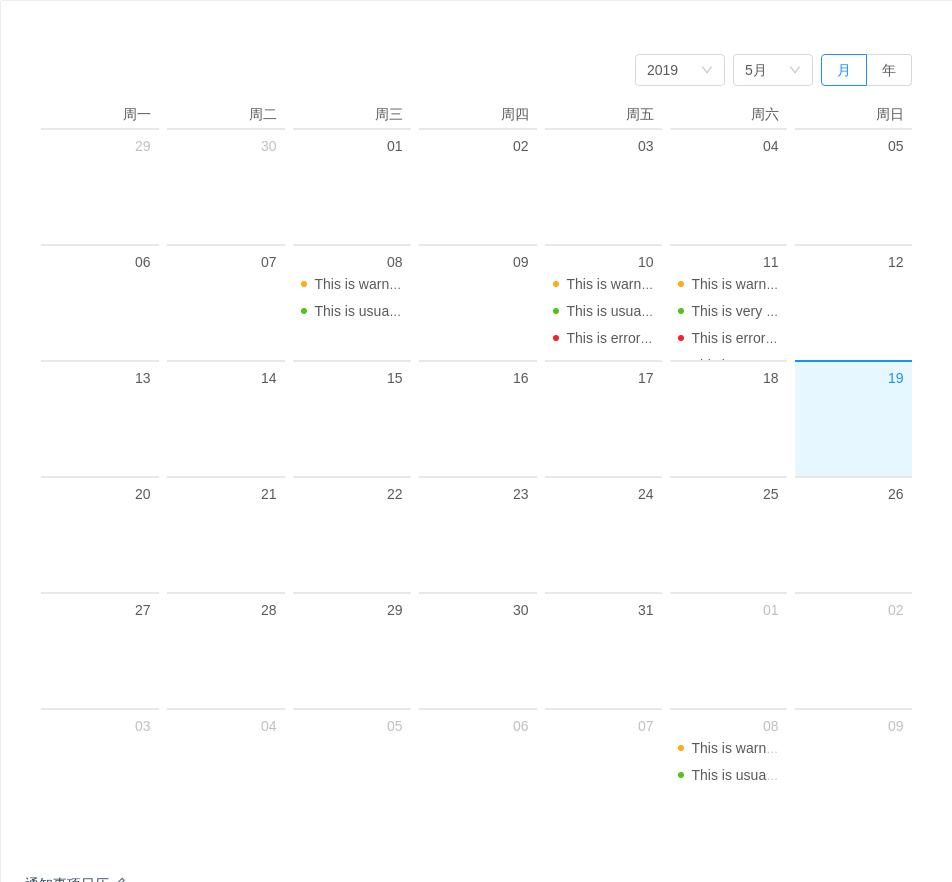This screenshot has height=882, width=952.
Task: Click the year dropdown chevron arrow
Action: click(707, 70)
